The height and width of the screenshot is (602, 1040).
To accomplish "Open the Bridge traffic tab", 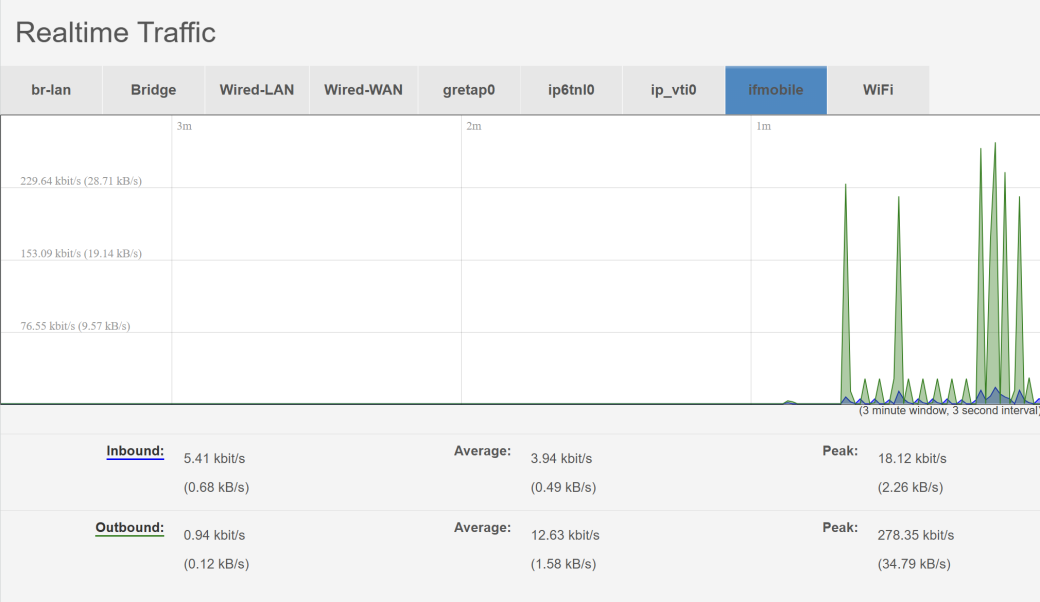I will click(x=152, y=89).
